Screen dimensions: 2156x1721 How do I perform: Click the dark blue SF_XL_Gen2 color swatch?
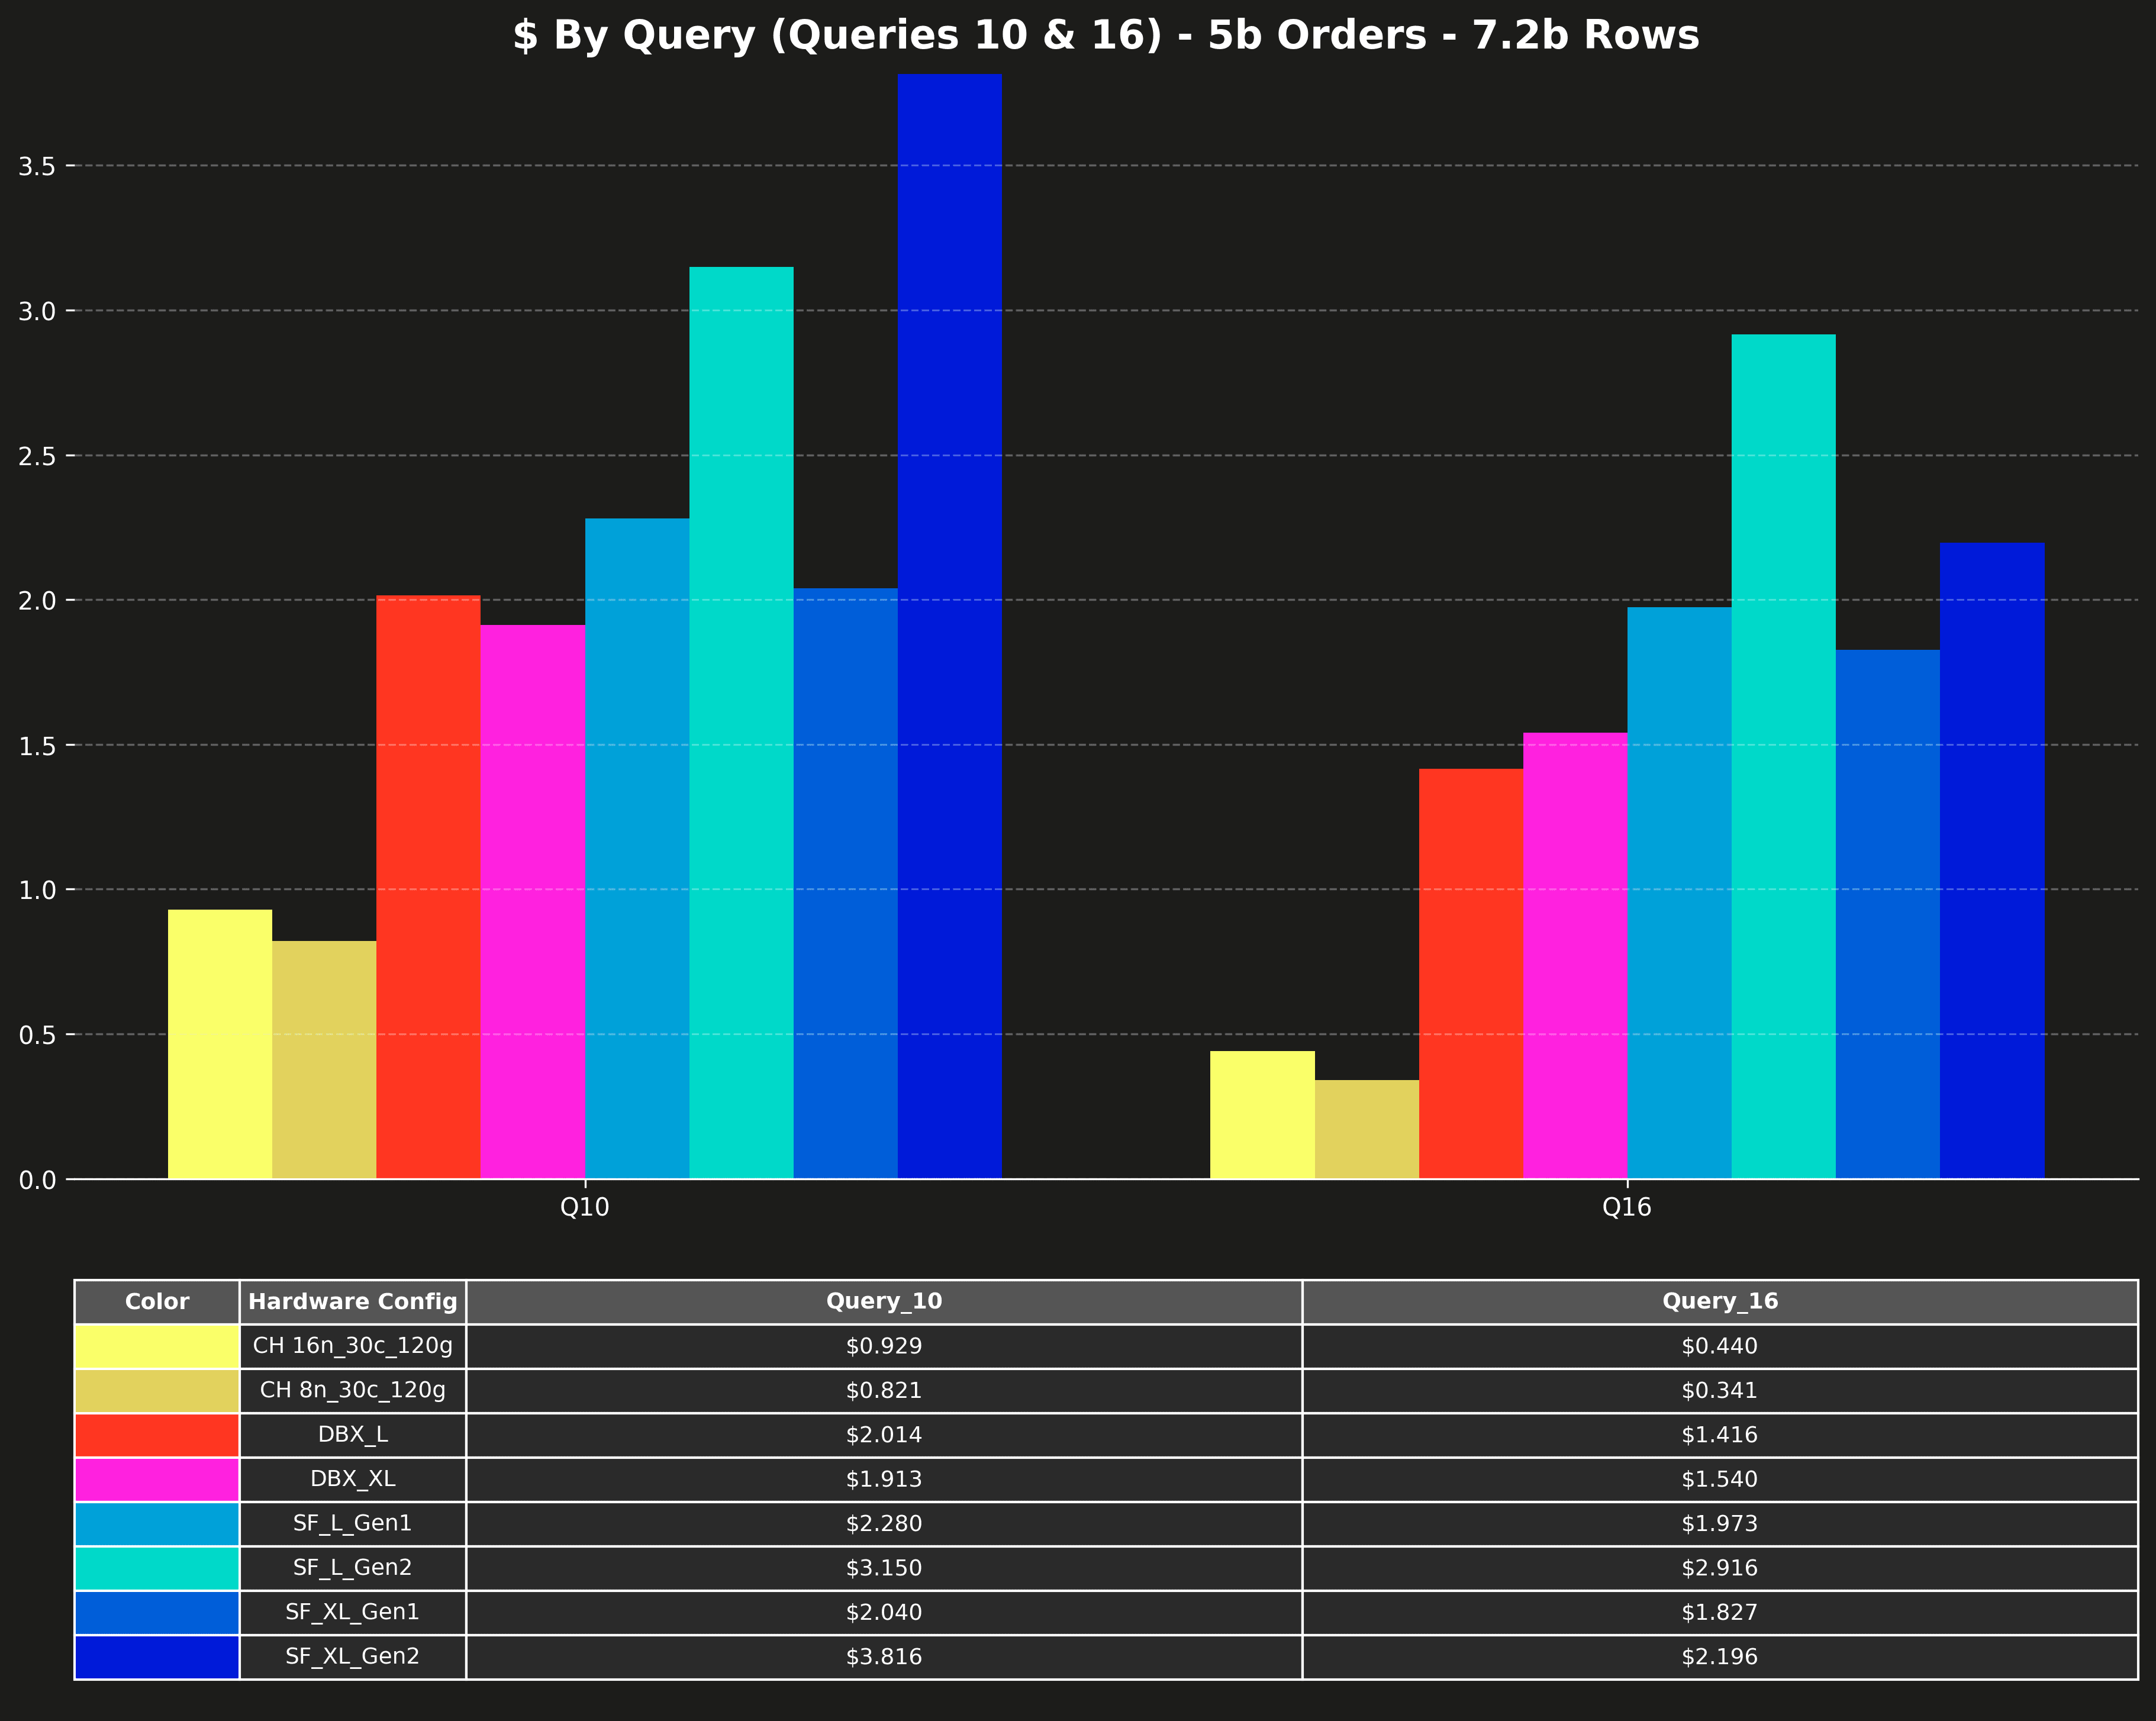pos(157,1656)
